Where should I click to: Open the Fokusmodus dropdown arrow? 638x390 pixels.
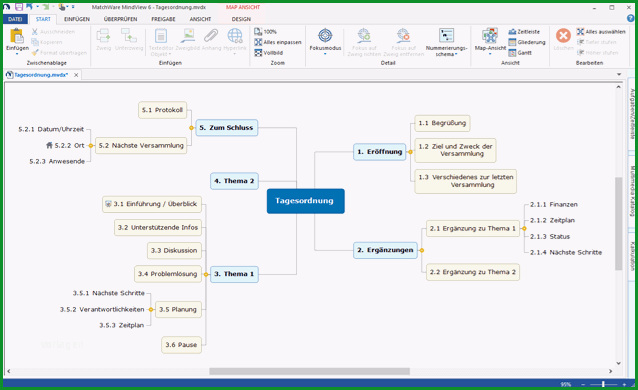(x=325, y=54)
